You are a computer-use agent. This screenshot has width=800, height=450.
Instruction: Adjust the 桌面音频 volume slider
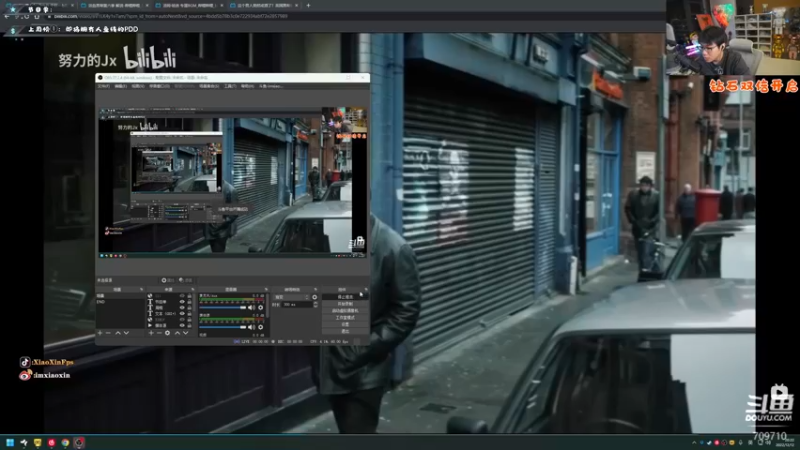click(x=223, y=327)
